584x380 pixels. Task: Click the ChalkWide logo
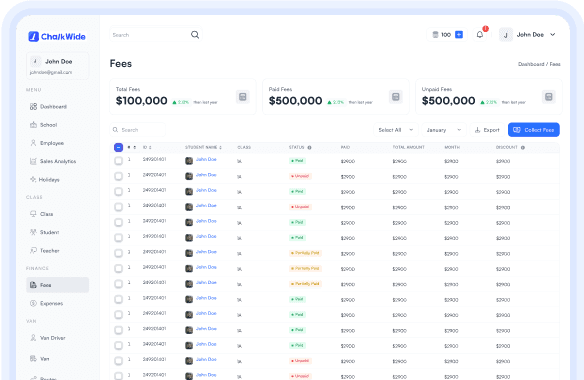click(57, 36)
